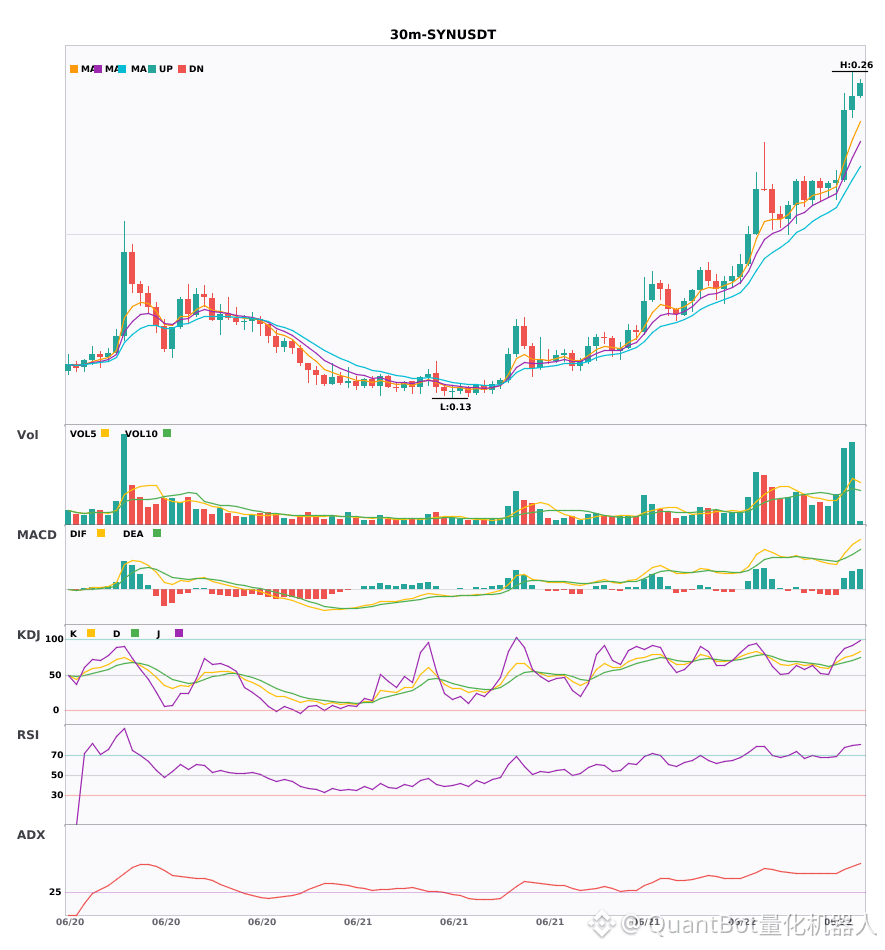The width and height of the screenshot is (885, 950).
Task: Click the yellow DIF legend swatch
Action: (x=101, y=533)
